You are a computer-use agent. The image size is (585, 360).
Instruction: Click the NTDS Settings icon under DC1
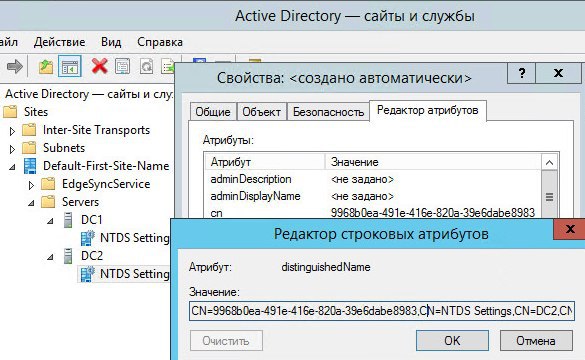pos(88,238)
